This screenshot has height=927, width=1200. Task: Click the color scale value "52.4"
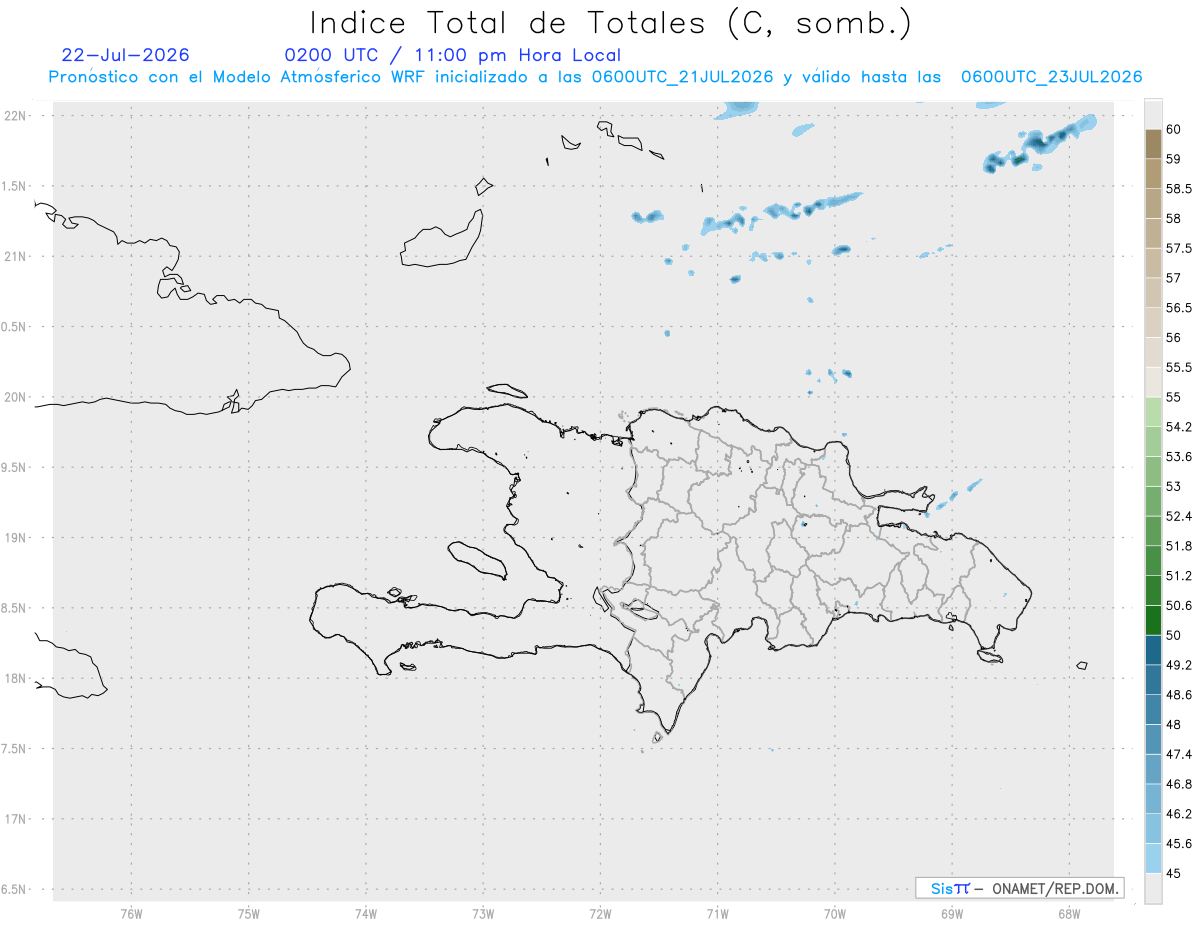pyautogui.click(x=1178, y=517)
